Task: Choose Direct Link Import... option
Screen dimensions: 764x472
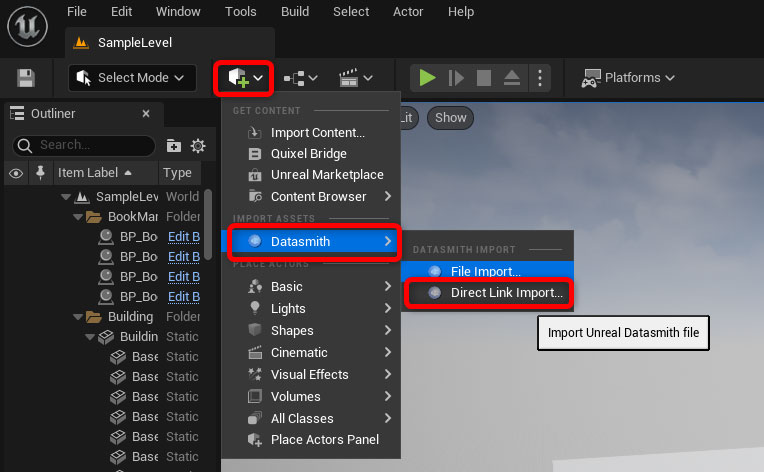Action: coord(487,293)
